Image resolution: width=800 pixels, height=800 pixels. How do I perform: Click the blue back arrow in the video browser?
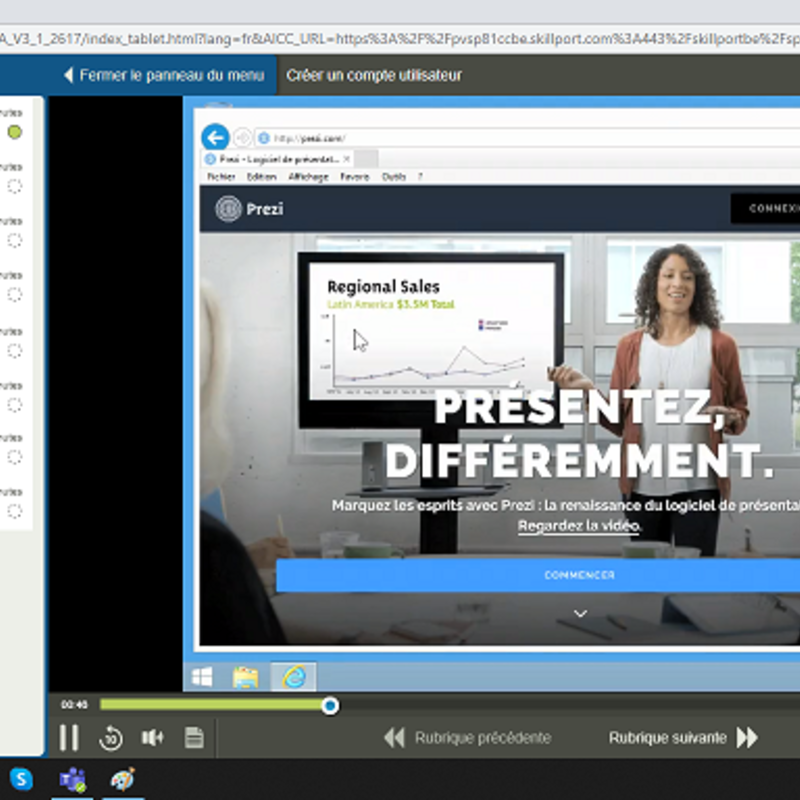tap(215, 137)
